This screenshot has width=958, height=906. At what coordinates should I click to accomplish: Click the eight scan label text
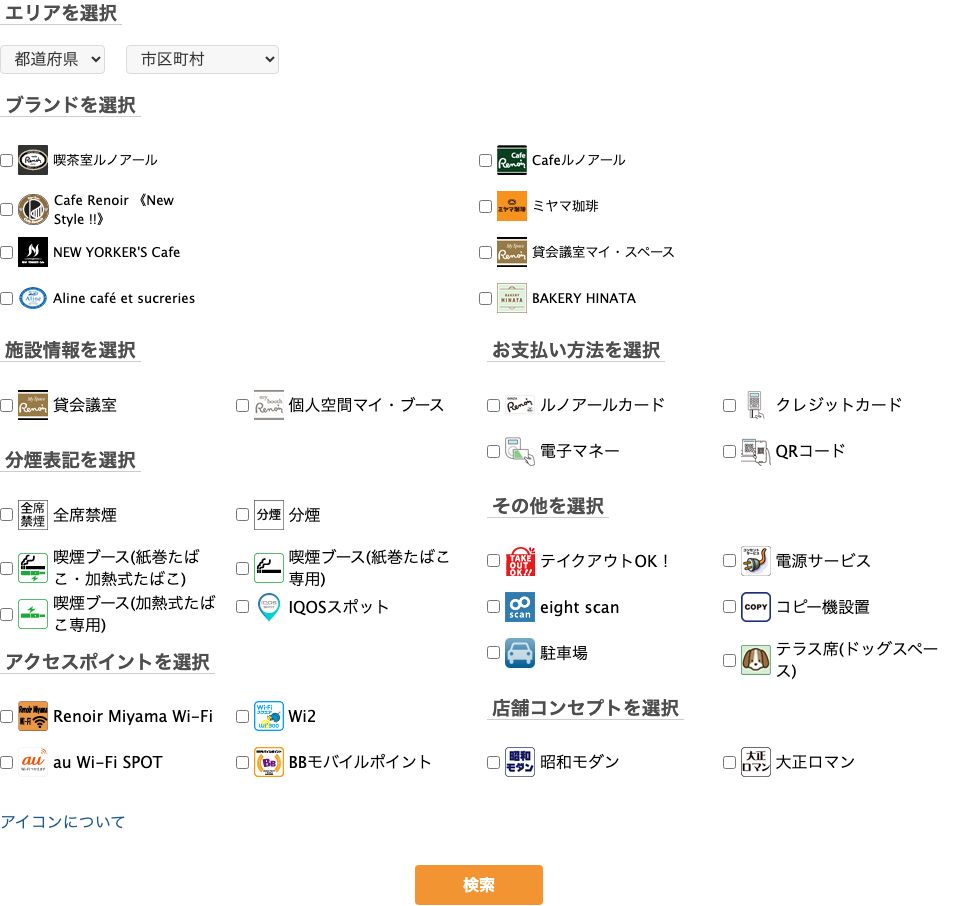coord(579,607)
